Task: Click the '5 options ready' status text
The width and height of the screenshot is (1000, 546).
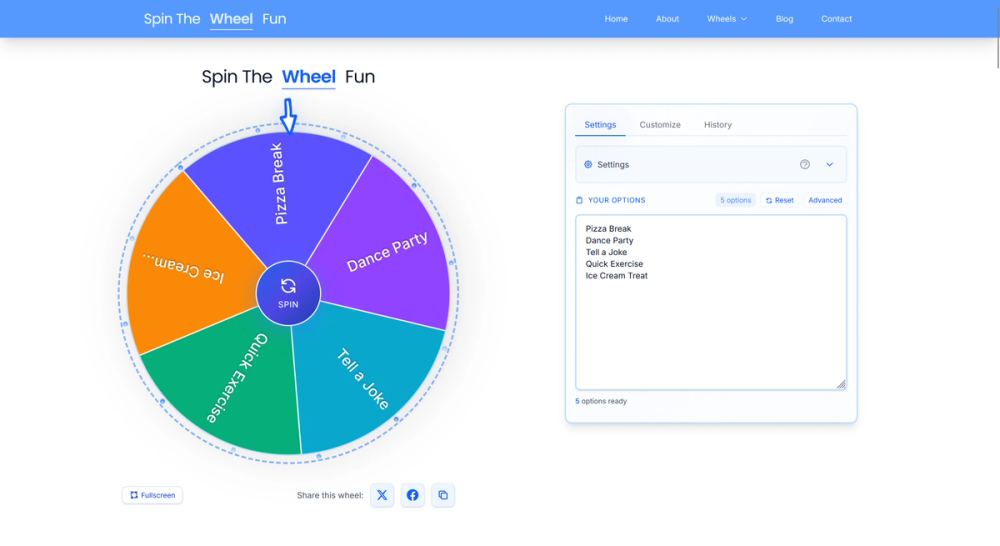Action: pyautogui.click(x=601, y=401)
